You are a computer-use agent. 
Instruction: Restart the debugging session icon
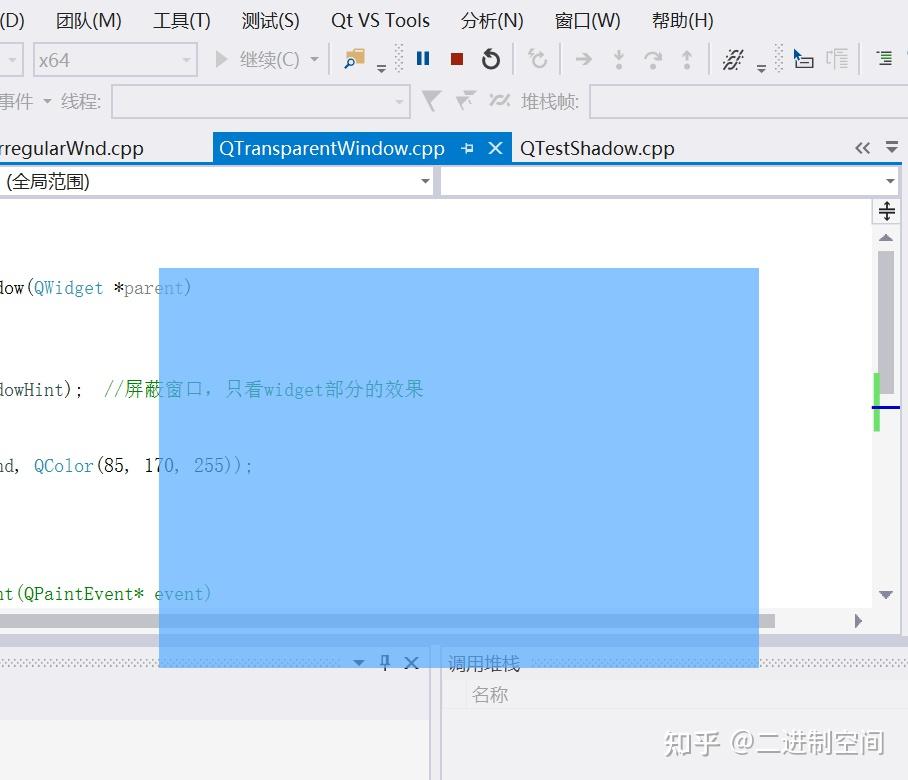click(x=490, y=58)
